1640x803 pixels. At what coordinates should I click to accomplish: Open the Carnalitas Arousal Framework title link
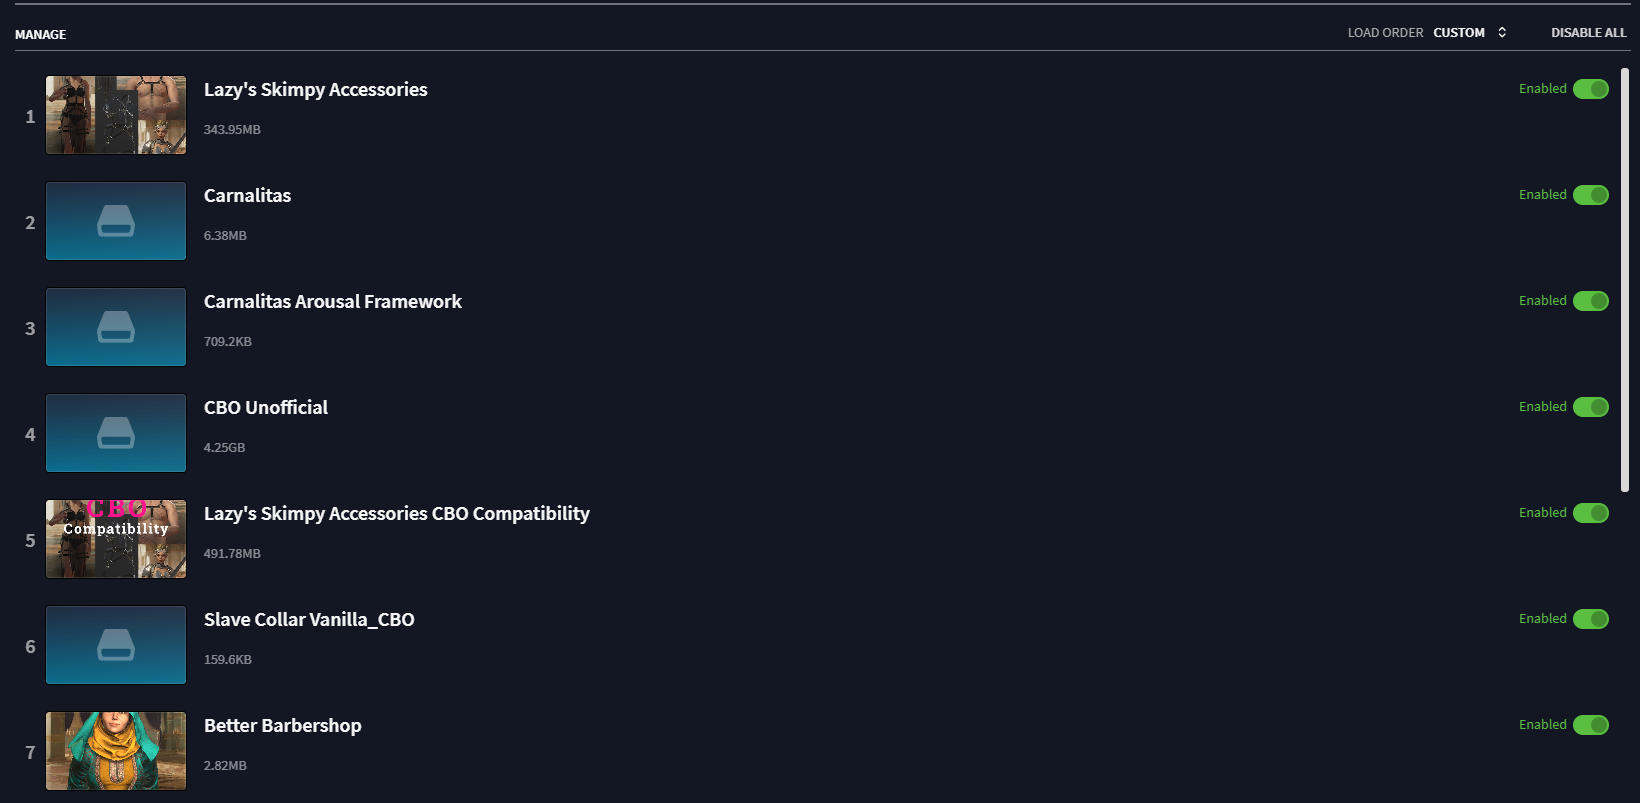[x=333, y=301]
